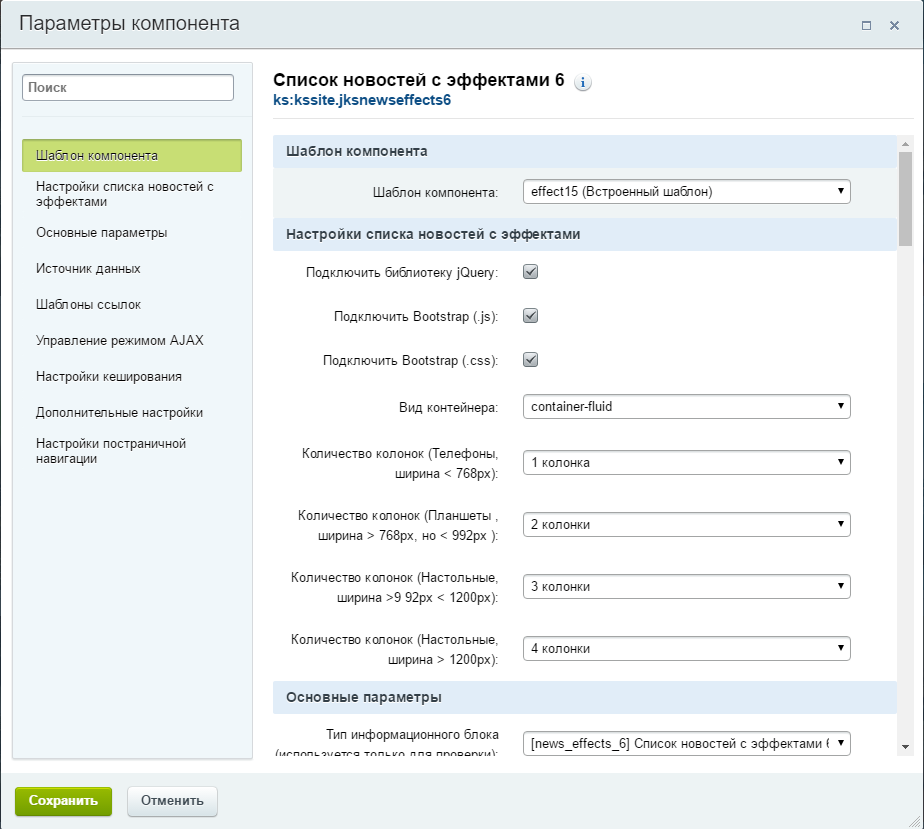Open Шаблон компонента dropdown with effect15

pyautogui.click(x=686, y=191)
